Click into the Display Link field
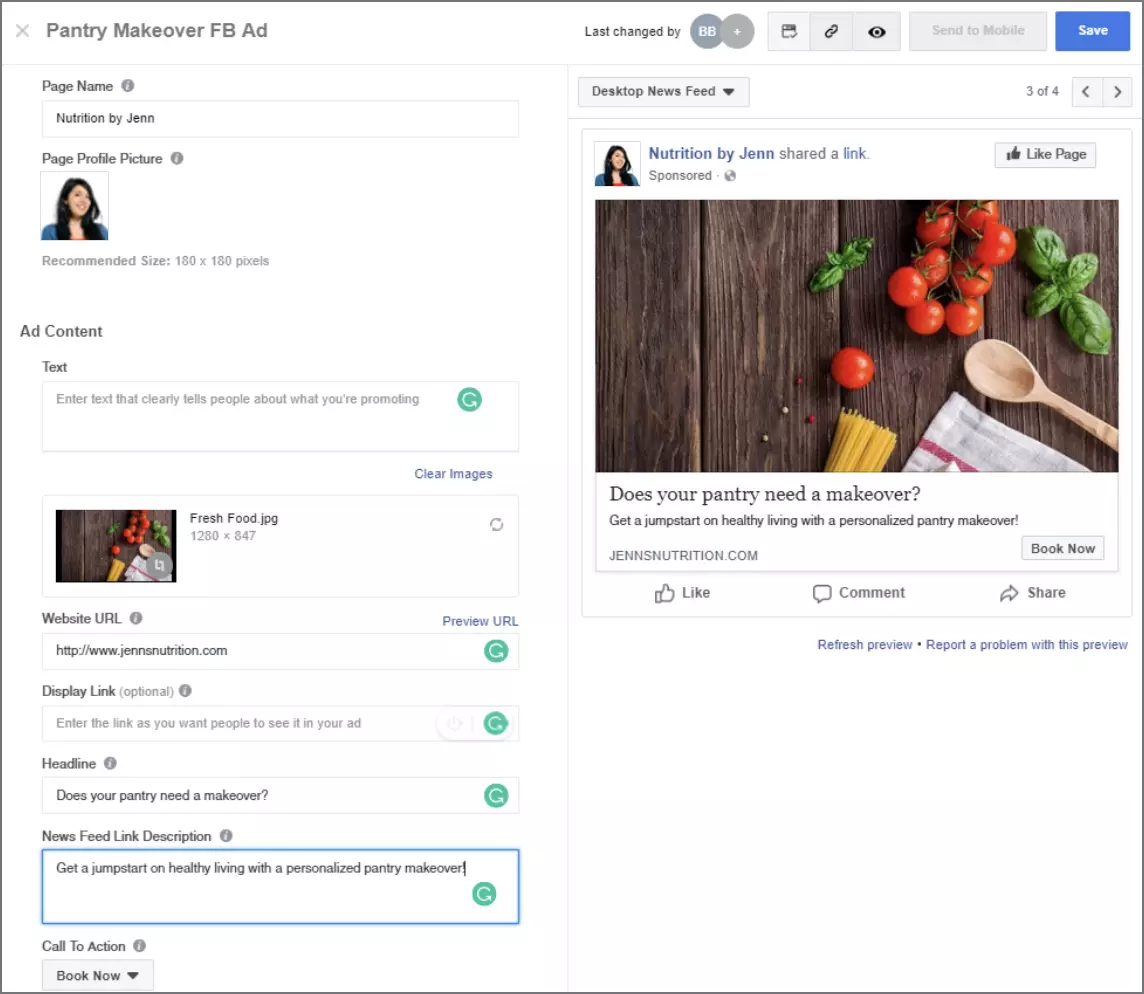The height and width of the screenshot is (994, 1144). point(280,723)
